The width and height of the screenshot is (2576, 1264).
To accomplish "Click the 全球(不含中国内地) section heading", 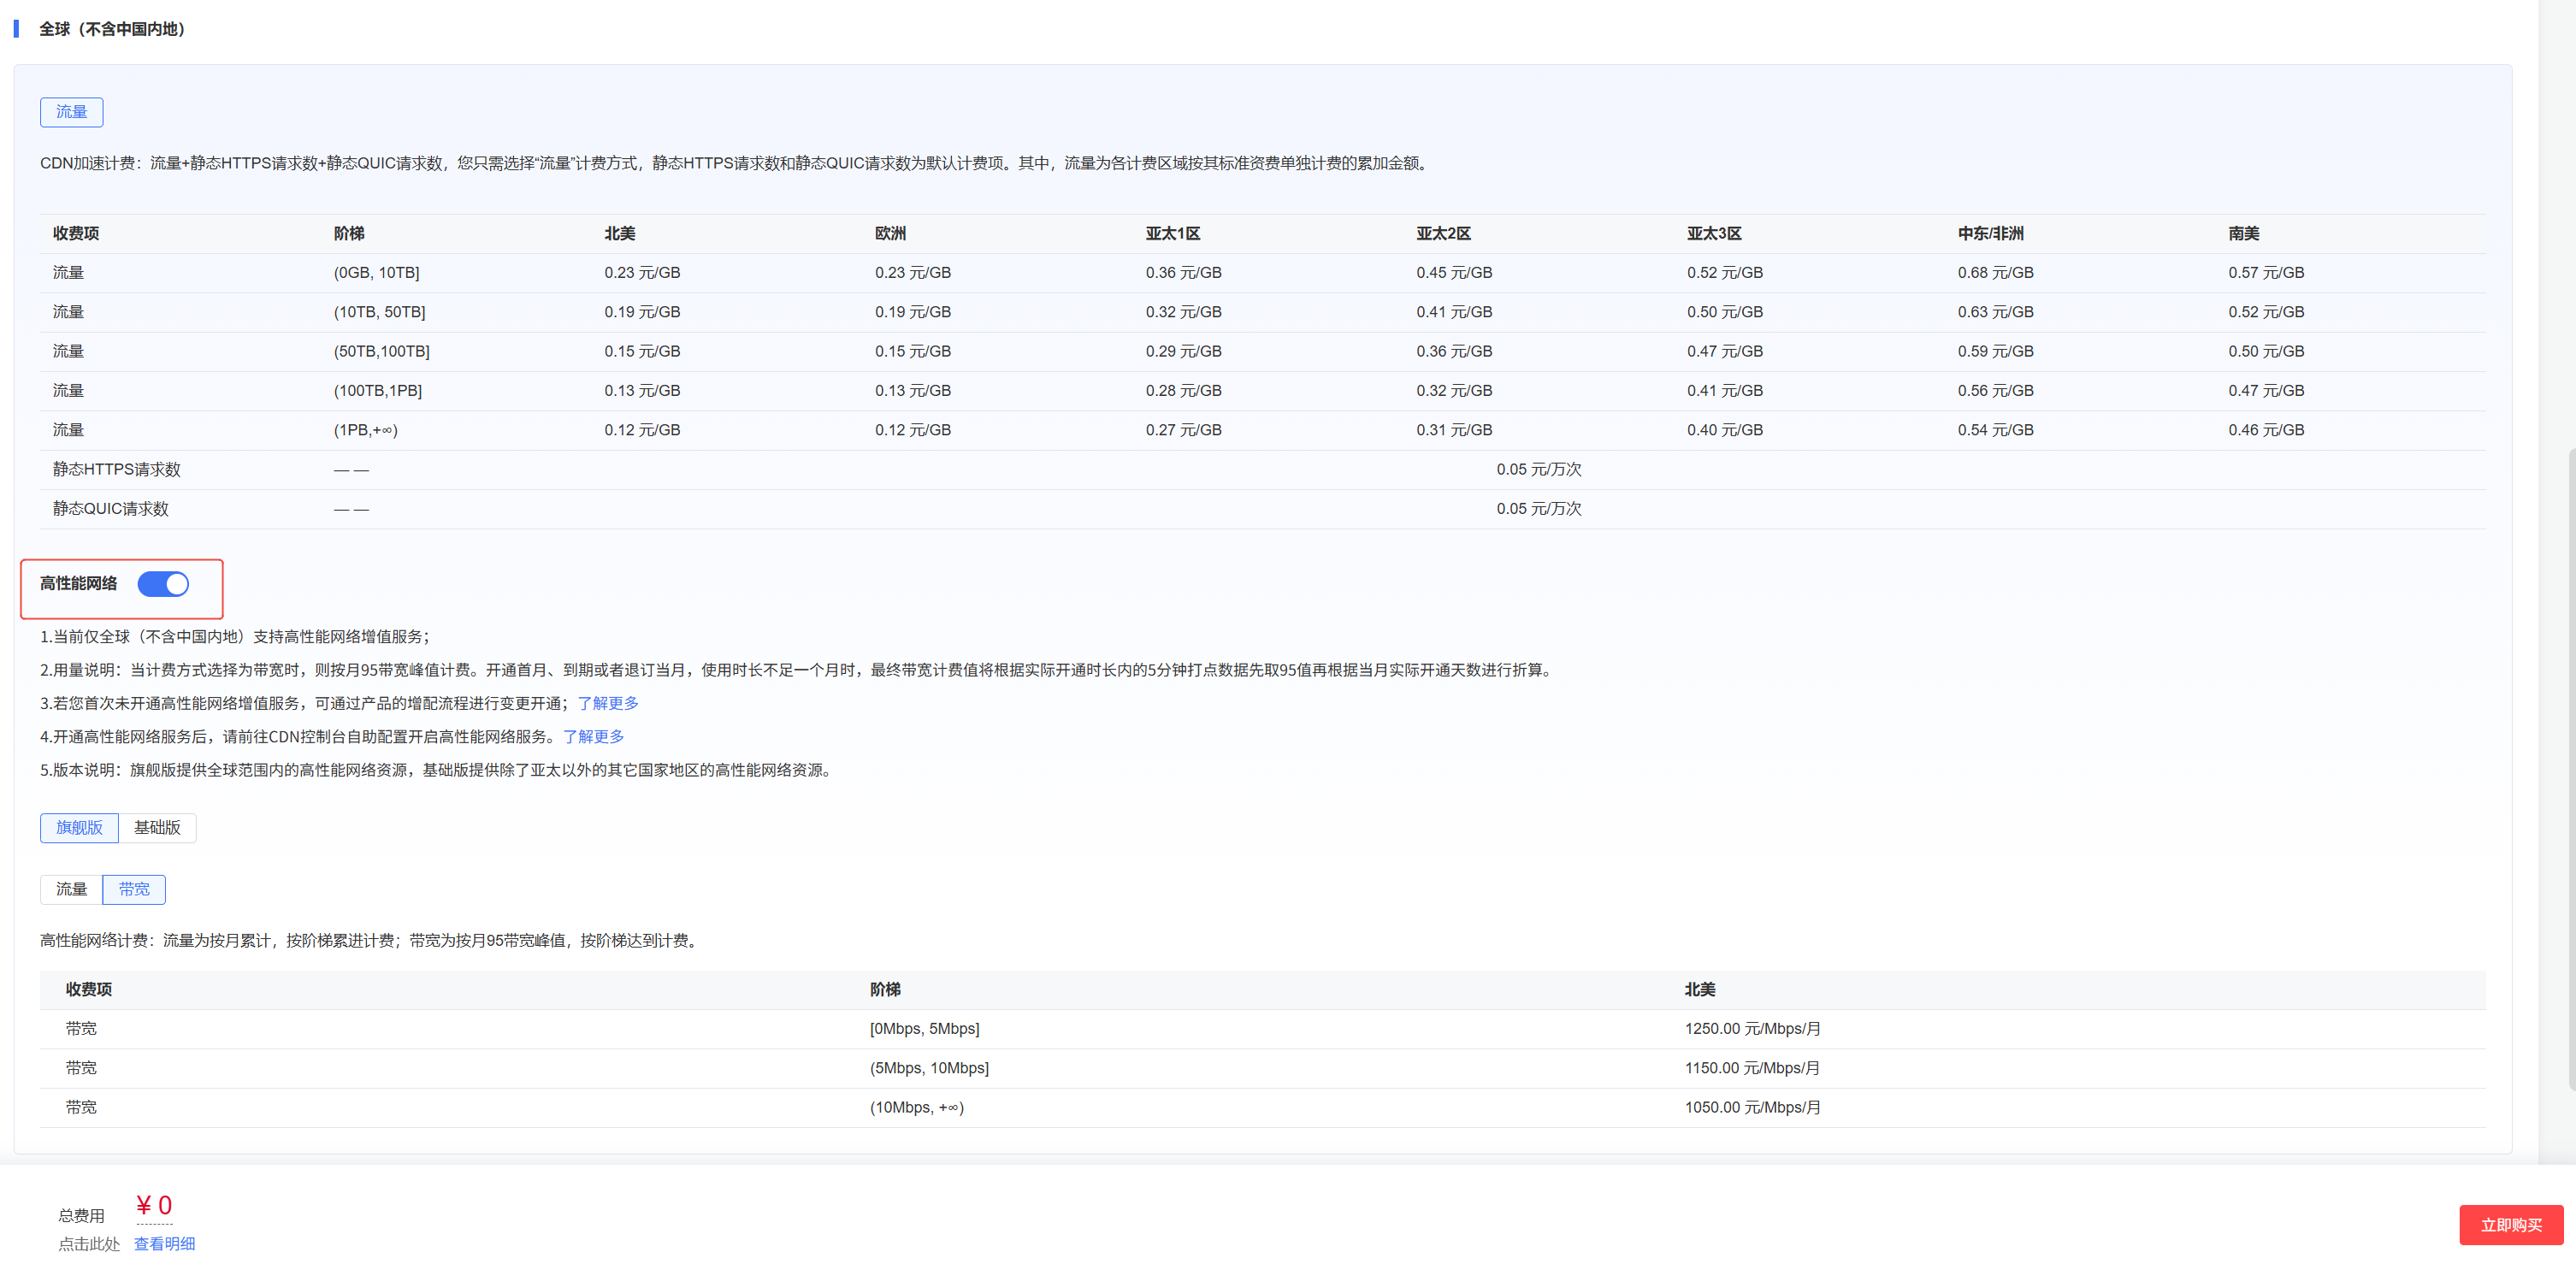I will (x=112, y=29).
